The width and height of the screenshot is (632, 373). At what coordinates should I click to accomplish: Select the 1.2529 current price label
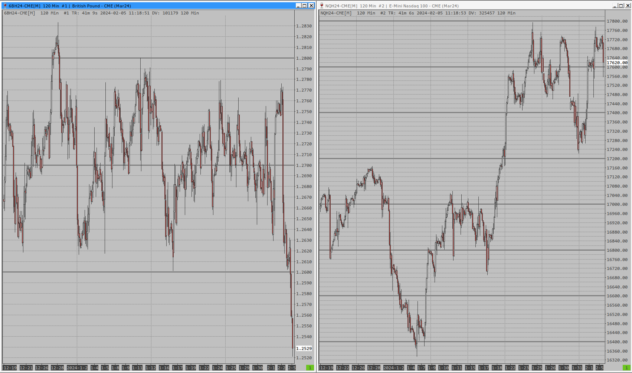click(304, 348)
